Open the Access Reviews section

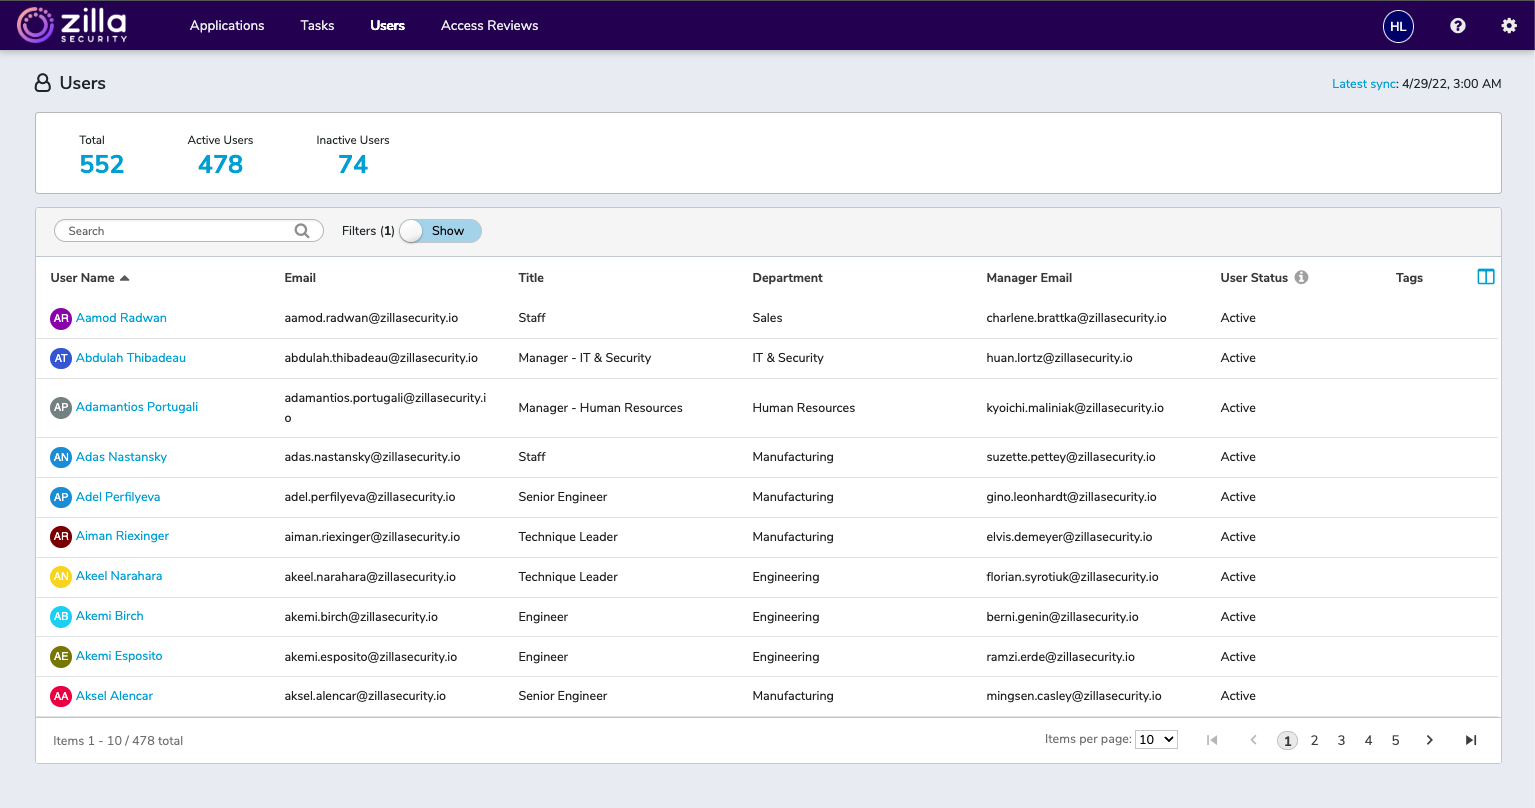point(489,25)
